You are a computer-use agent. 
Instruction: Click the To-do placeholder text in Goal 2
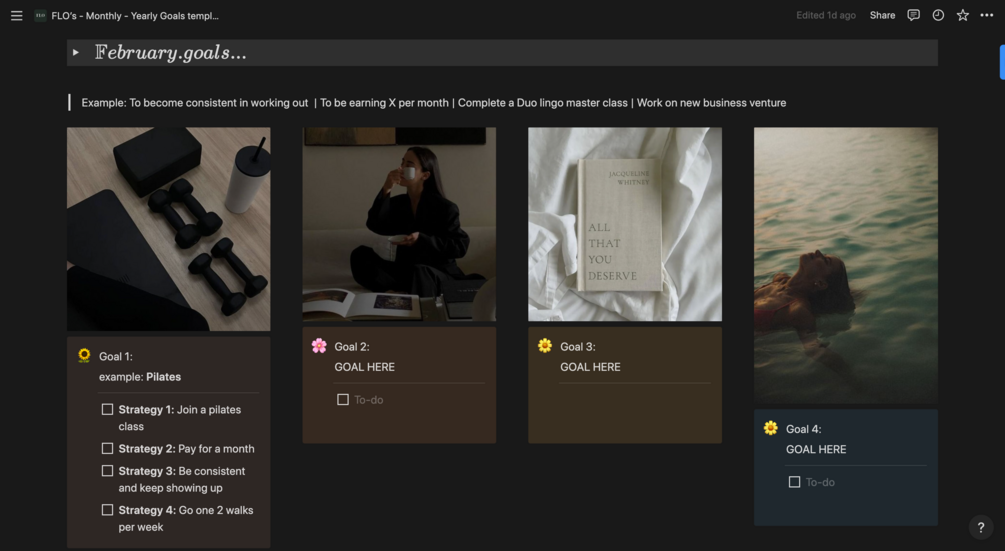(369, 400)
